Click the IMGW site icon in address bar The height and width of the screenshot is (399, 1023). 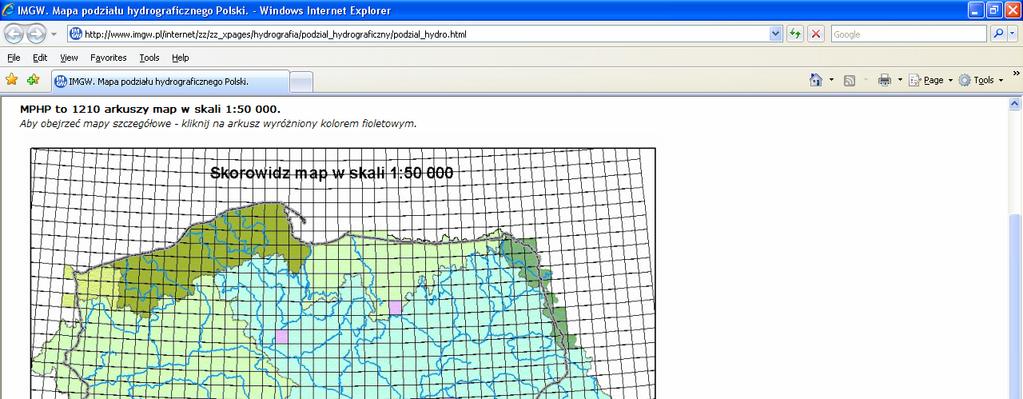pyautogui.click(x=76, y=34)
